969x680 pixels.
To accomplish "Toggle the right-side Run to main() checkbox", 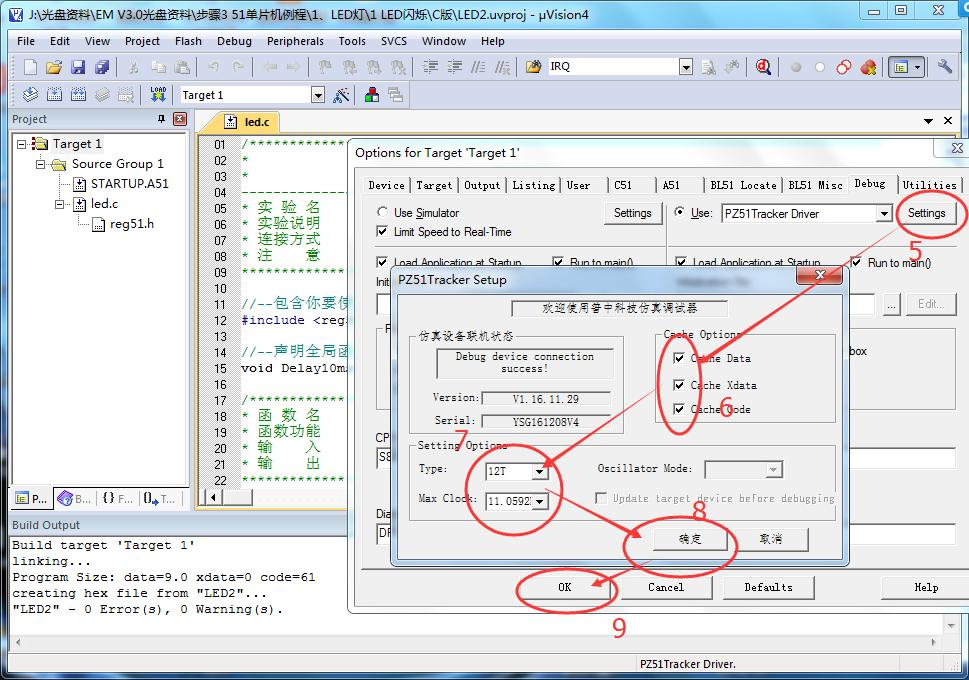I will click(x=857, y=262).
